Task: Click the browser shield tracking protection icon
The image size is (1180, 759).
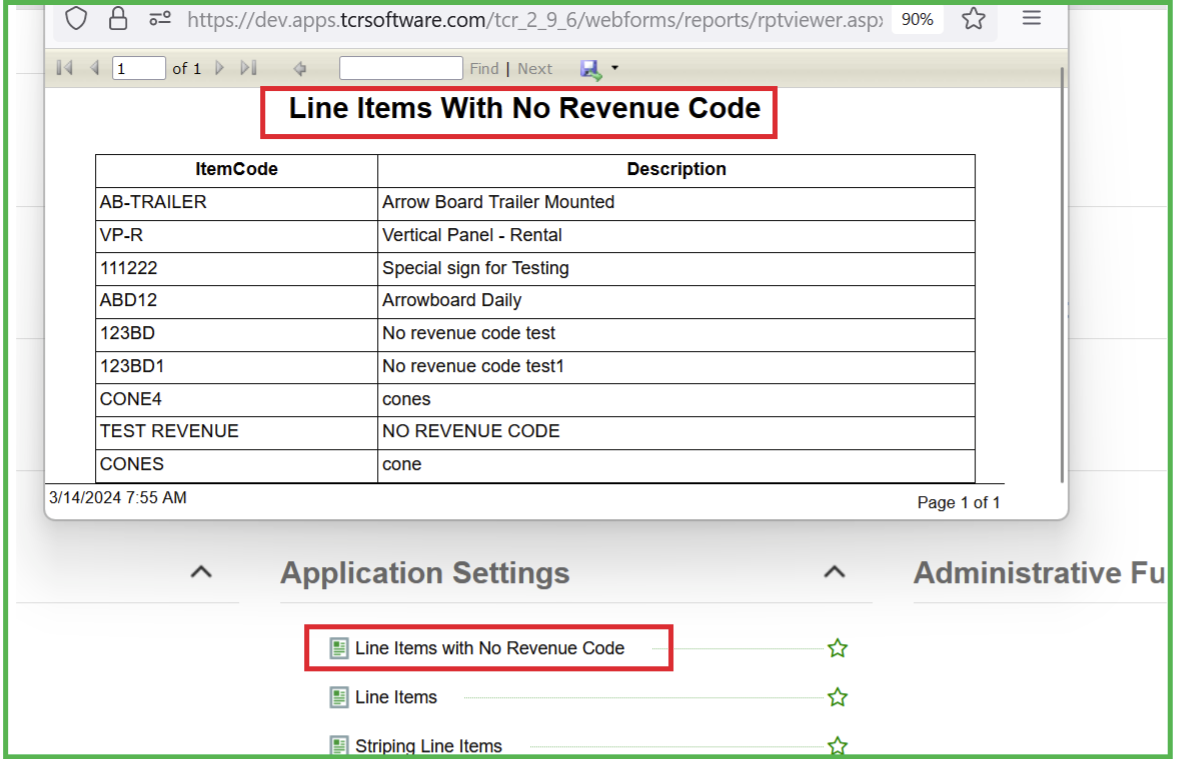Action: pos(77,19)
